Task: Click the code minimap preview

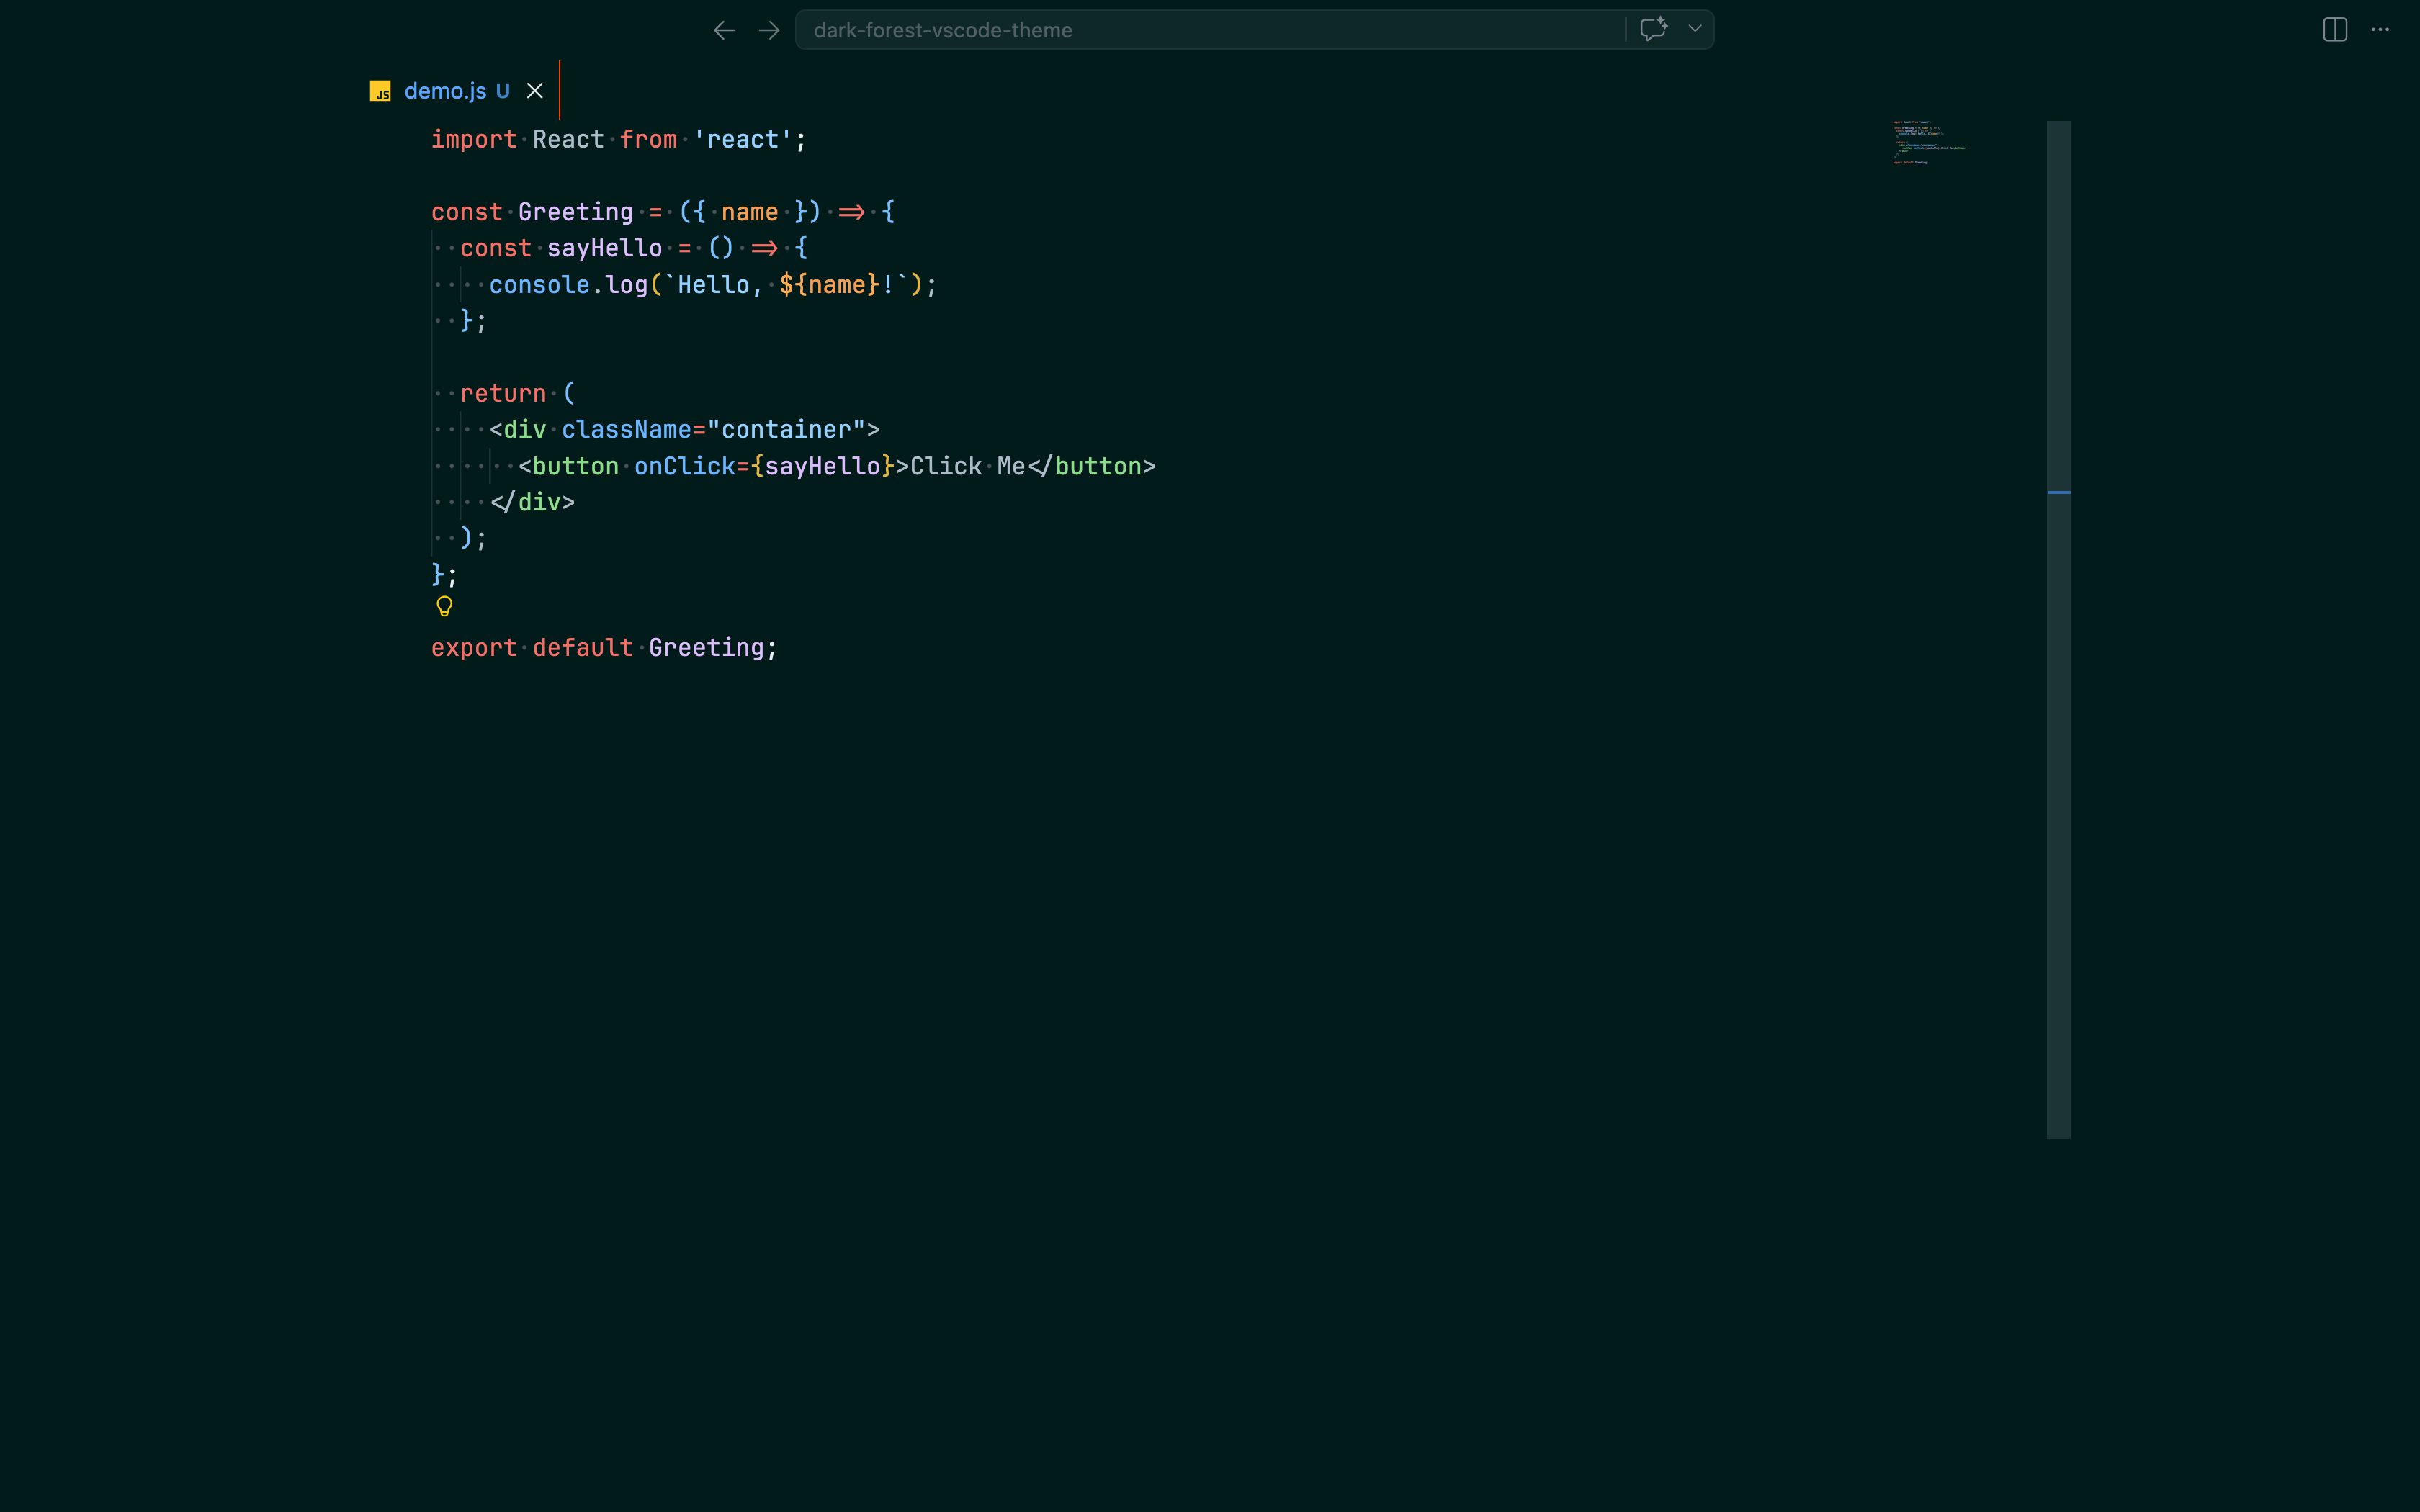Action: point(1929,143)
